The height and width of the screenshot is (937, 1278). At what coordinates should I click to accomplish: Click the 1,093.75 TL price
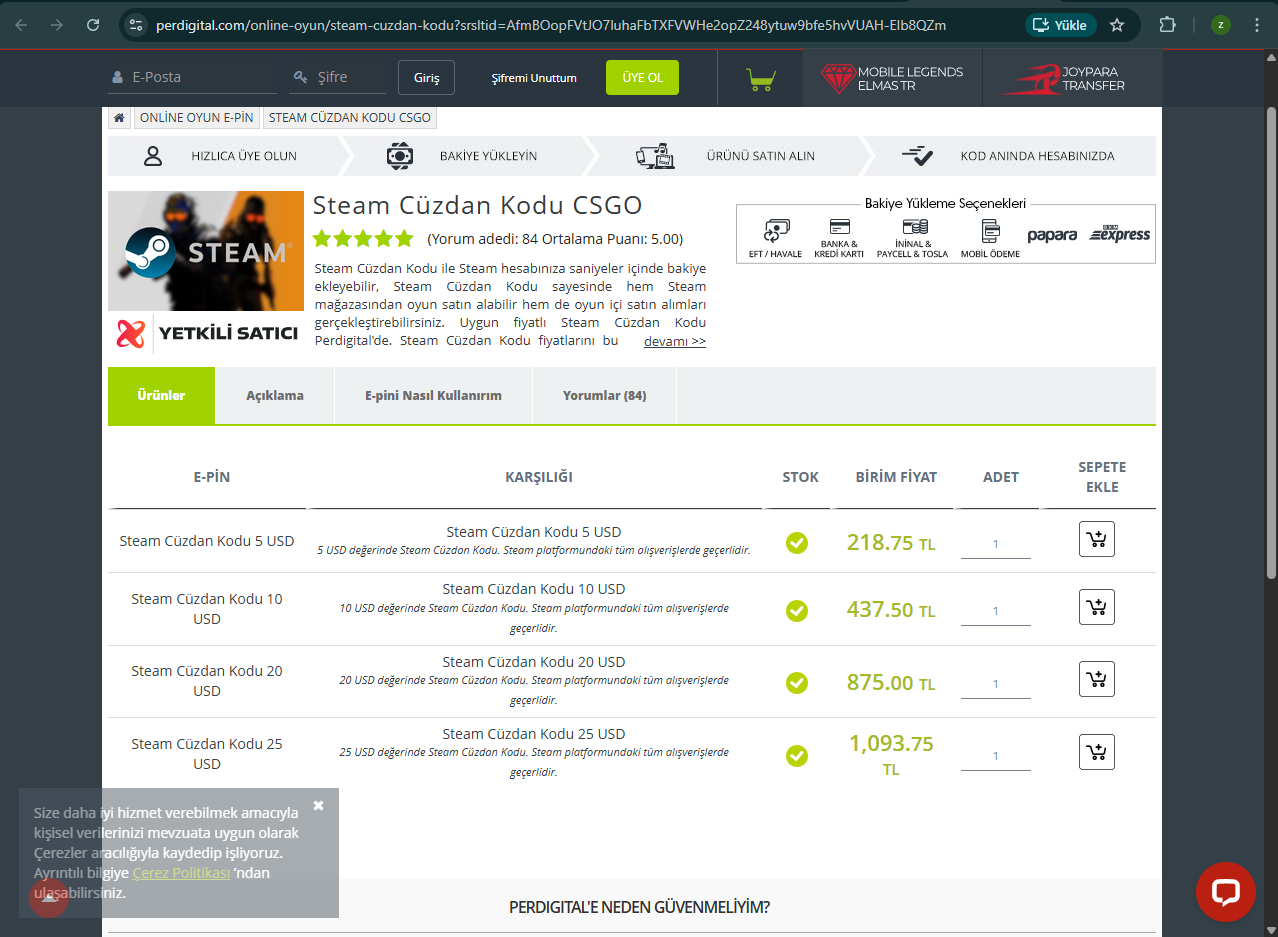[891, 756]
